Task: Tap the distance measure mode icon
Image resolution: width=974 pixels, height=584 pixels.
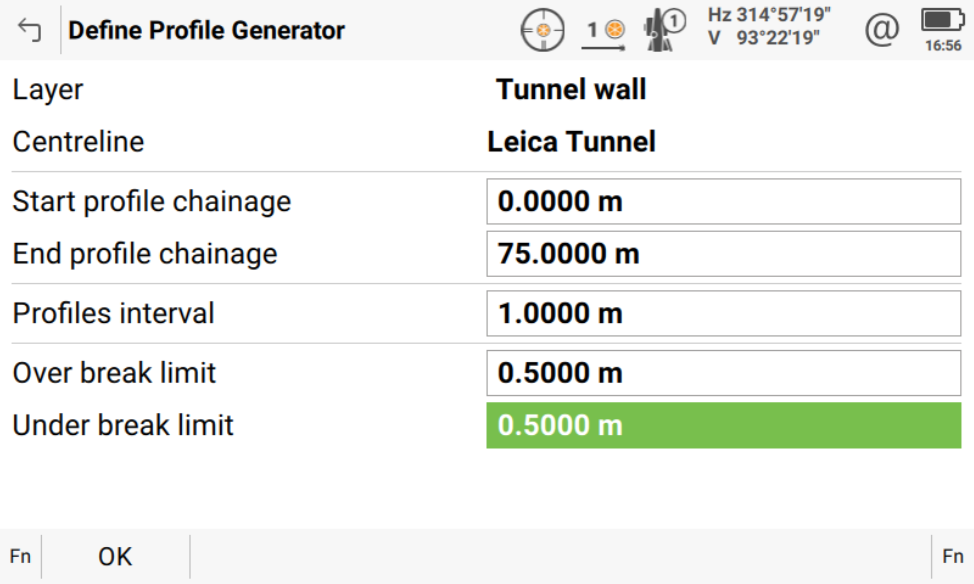Action: pyautogui.click(x=605, y=31)
